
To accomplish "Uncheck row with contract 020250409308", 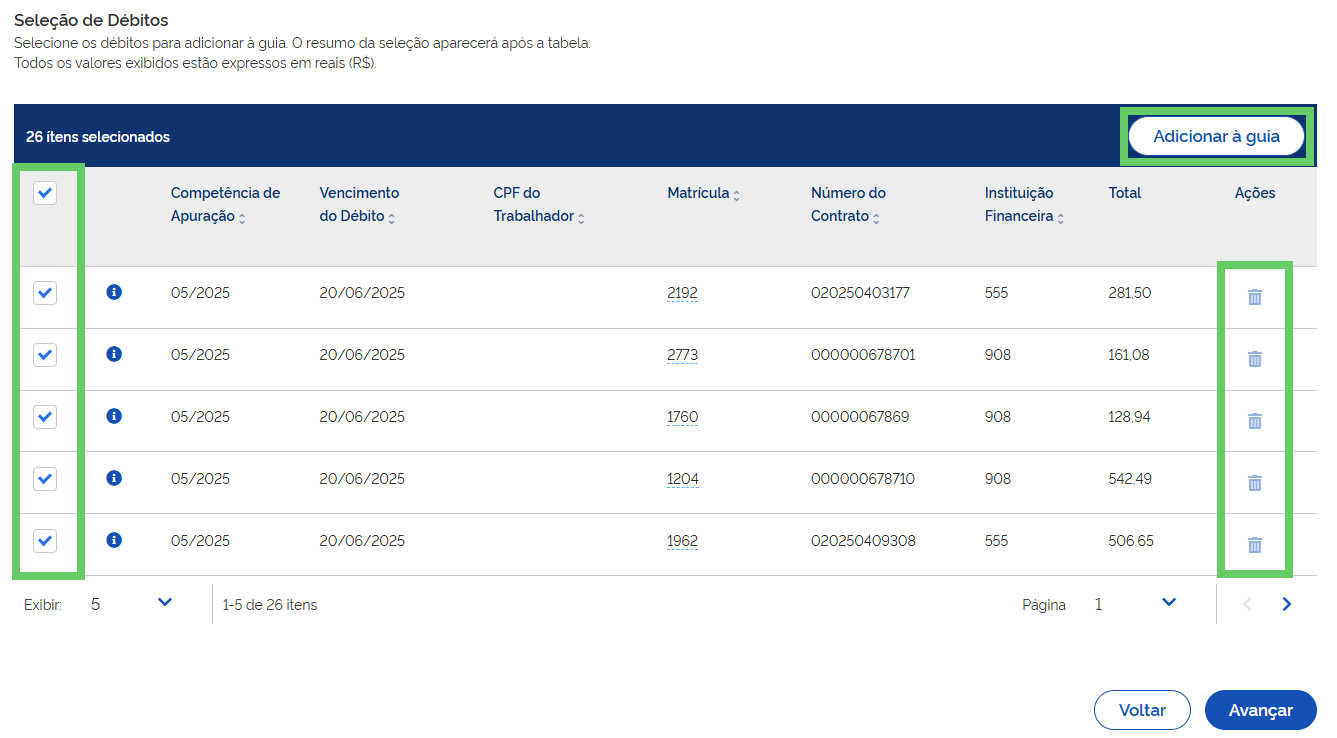I will coord(45,541).
